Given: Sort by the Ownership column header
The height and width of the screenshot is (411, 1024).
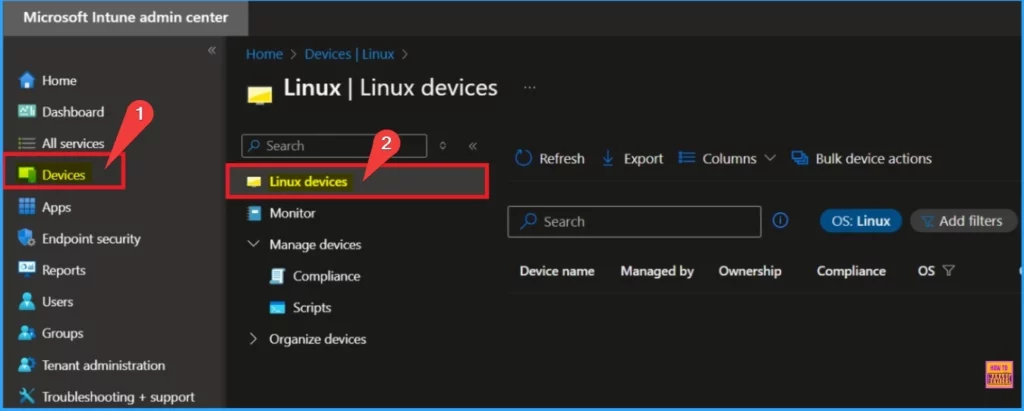Looking at the screenshot, I should pyautogui.click(x=750, y=271).
